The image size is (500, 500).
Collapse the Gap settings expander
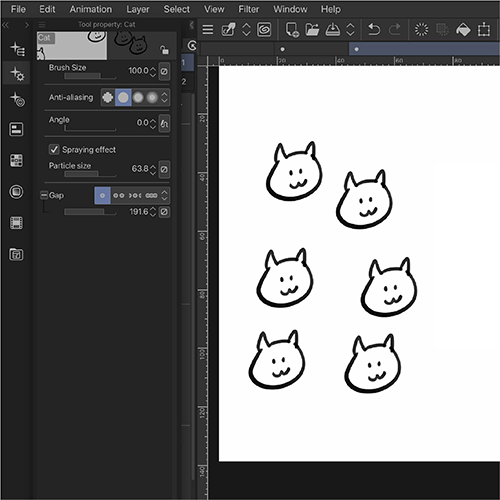click(44, 195)
